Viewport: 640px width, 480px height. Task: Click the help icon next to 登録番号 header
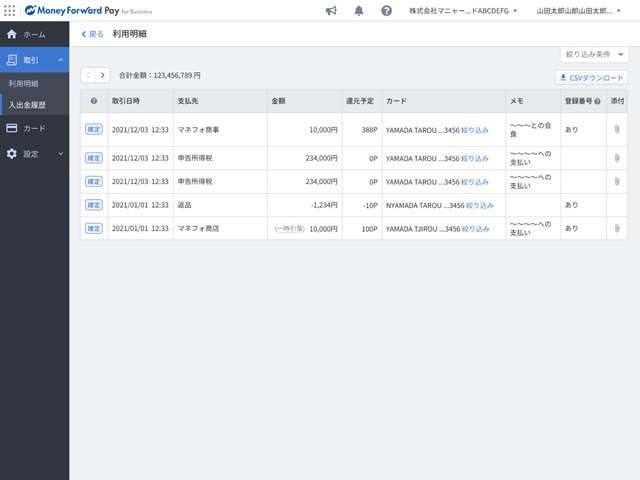(598, 101)
